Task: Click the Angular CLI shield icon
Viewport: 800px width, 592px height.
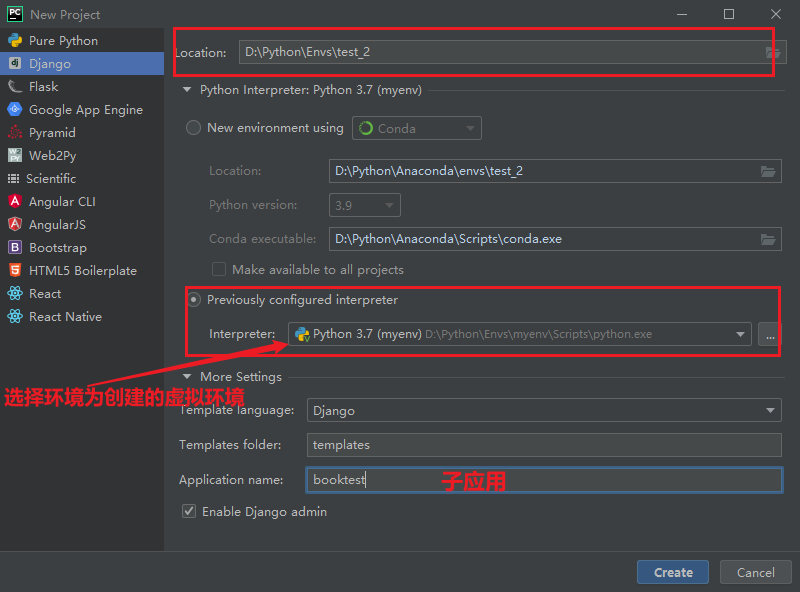Action: tap(15, 201)
